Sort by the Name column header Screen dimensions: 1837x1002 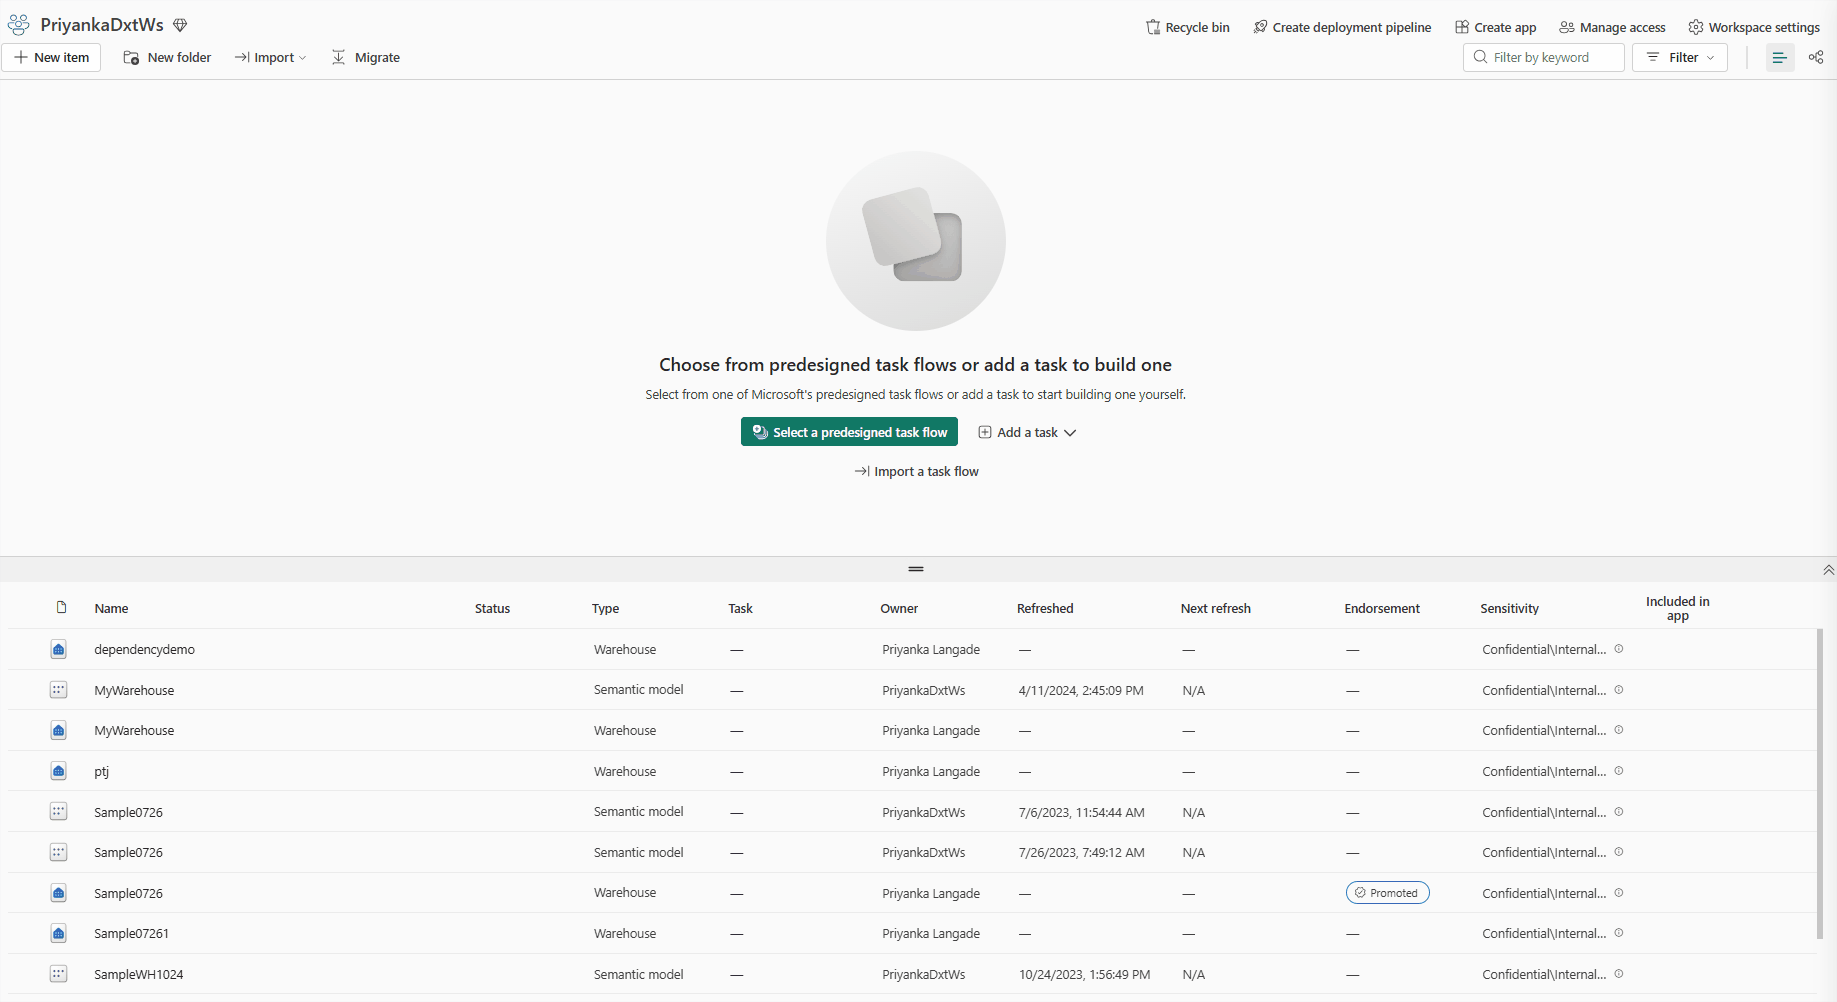pos(111,608)
